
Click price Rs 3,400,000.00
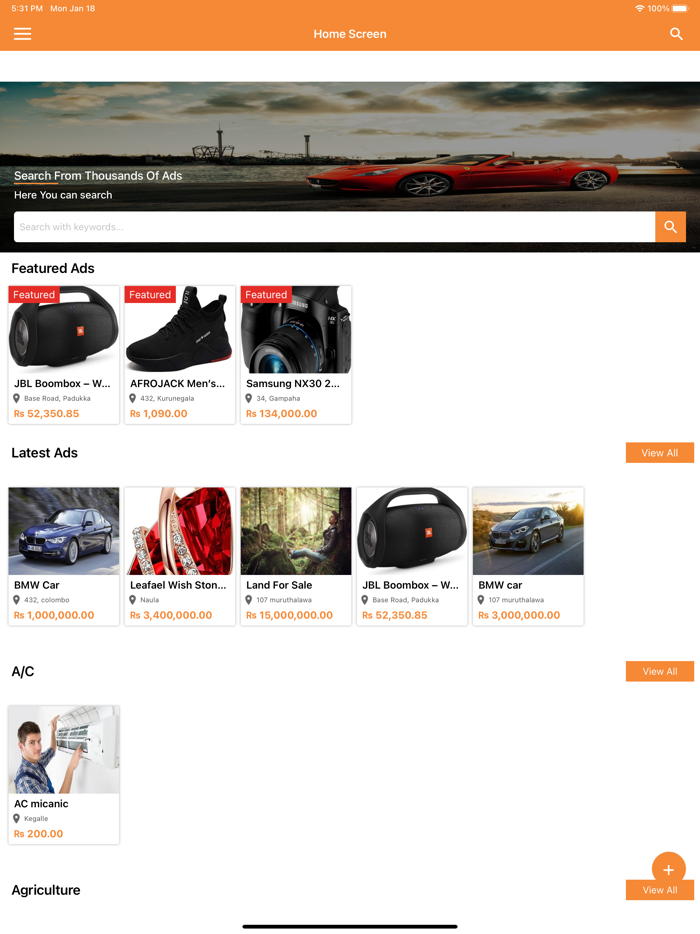pos(171,615)
